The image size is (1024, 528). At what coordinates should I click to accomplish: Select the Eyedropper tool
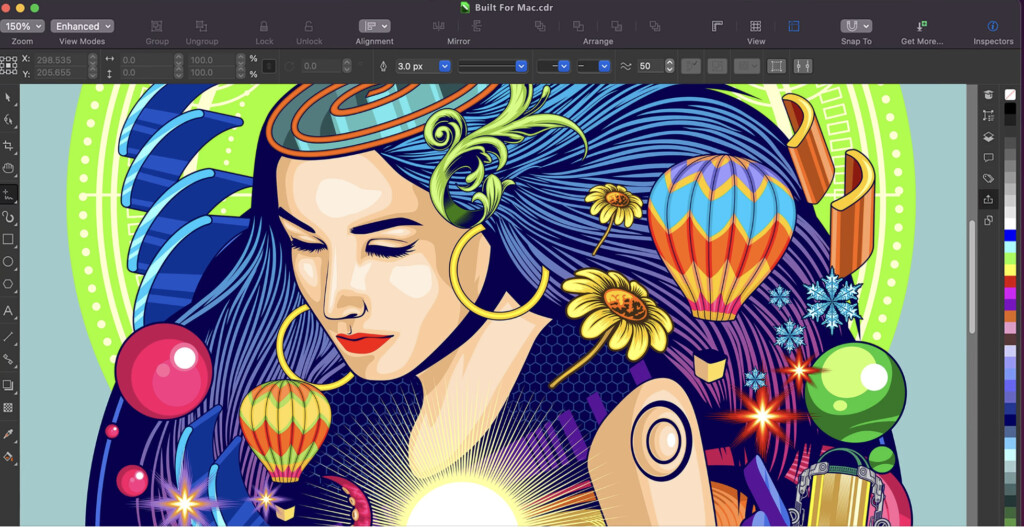(8, 434)
